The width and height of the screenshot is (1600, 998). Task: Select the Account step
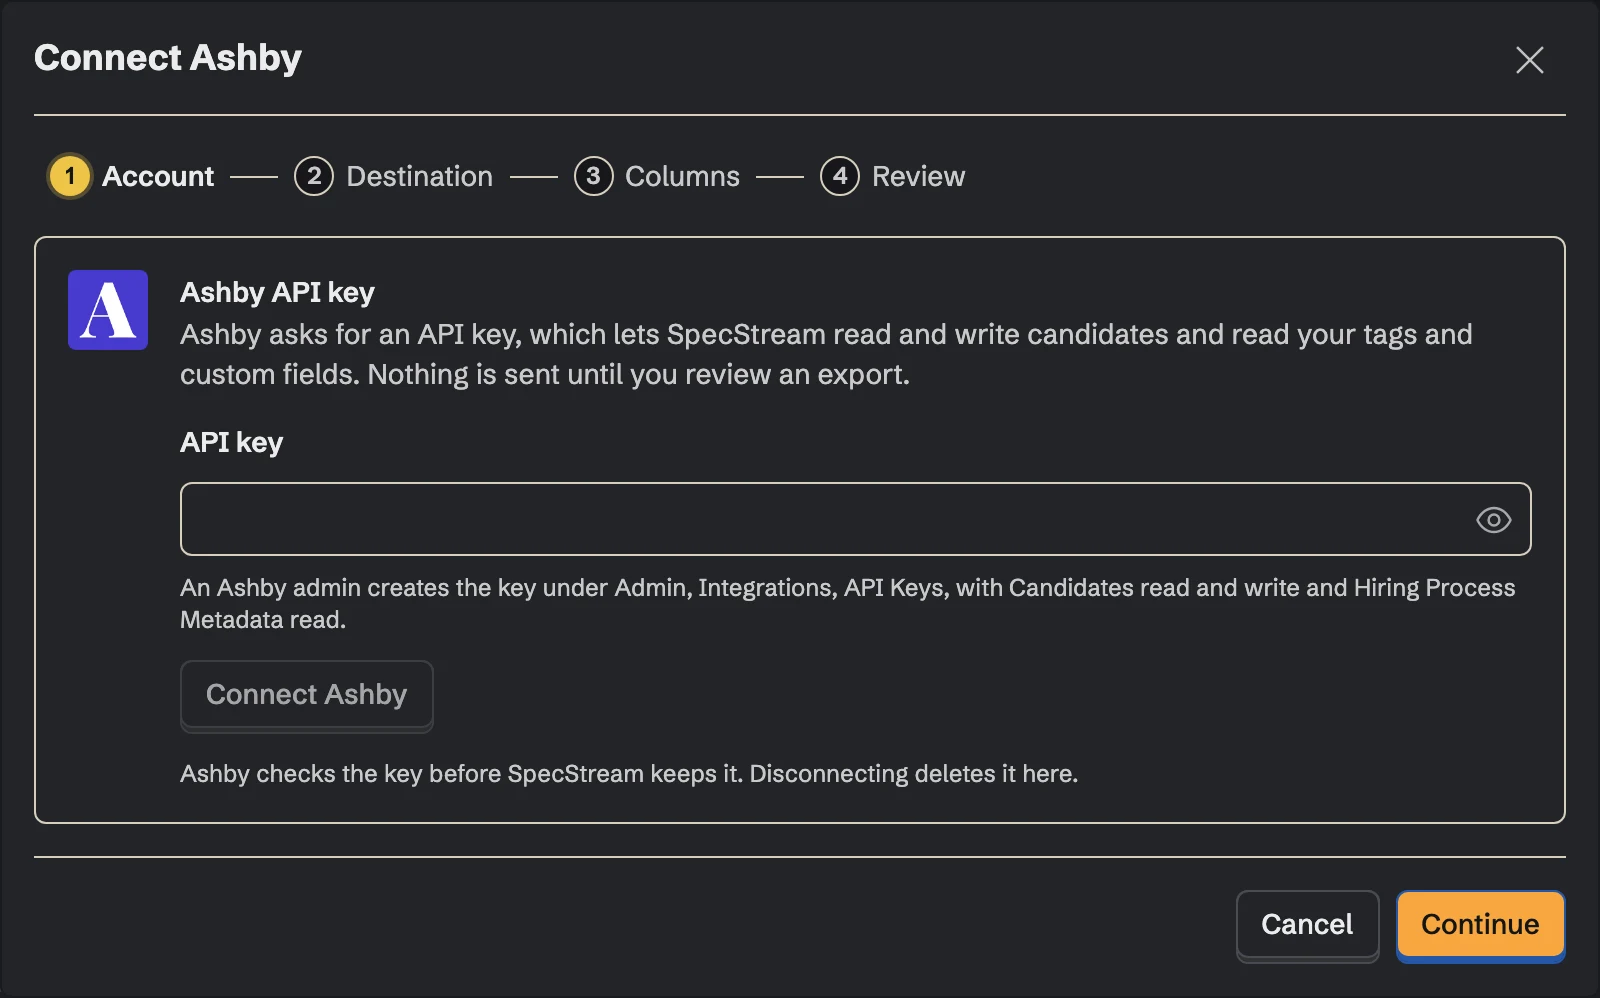point(132,176)
